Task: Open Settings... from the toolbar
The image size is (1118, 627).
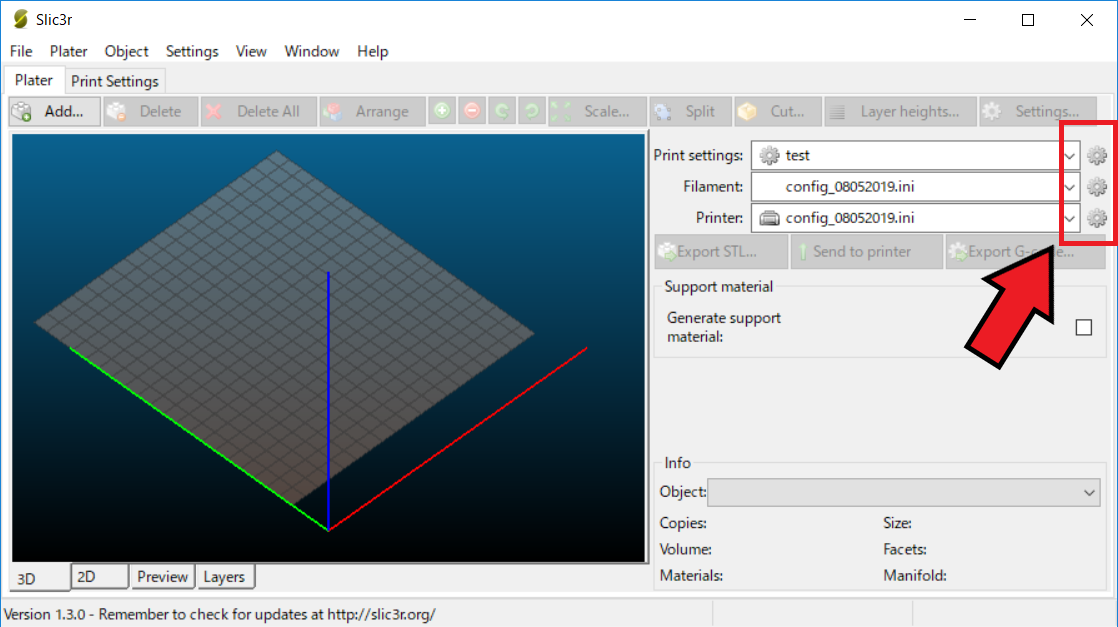Action: click(1038, 111)
